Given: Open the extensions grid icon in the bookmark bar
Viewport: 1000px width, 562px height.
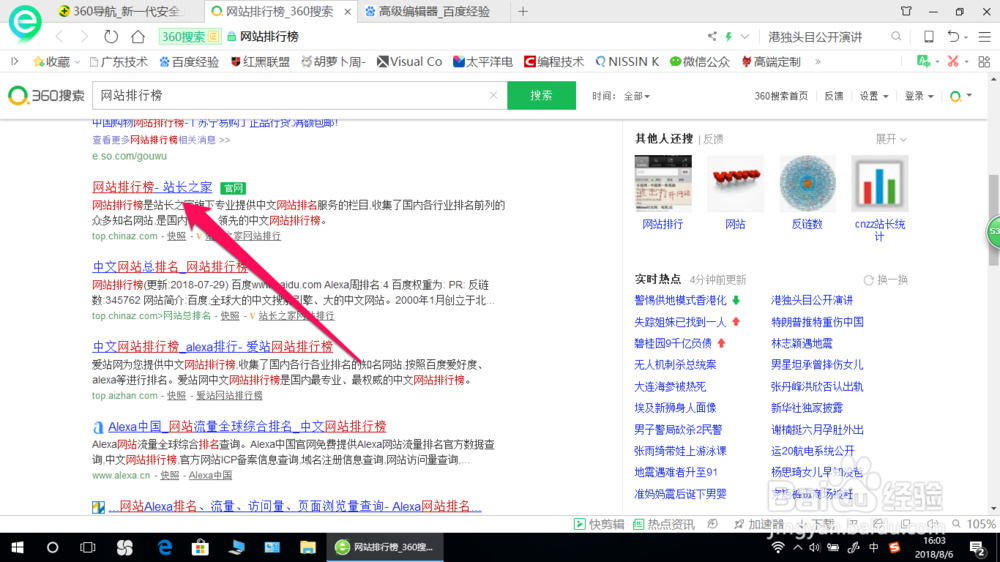Looking at the screenshot, I should point(984,61).
